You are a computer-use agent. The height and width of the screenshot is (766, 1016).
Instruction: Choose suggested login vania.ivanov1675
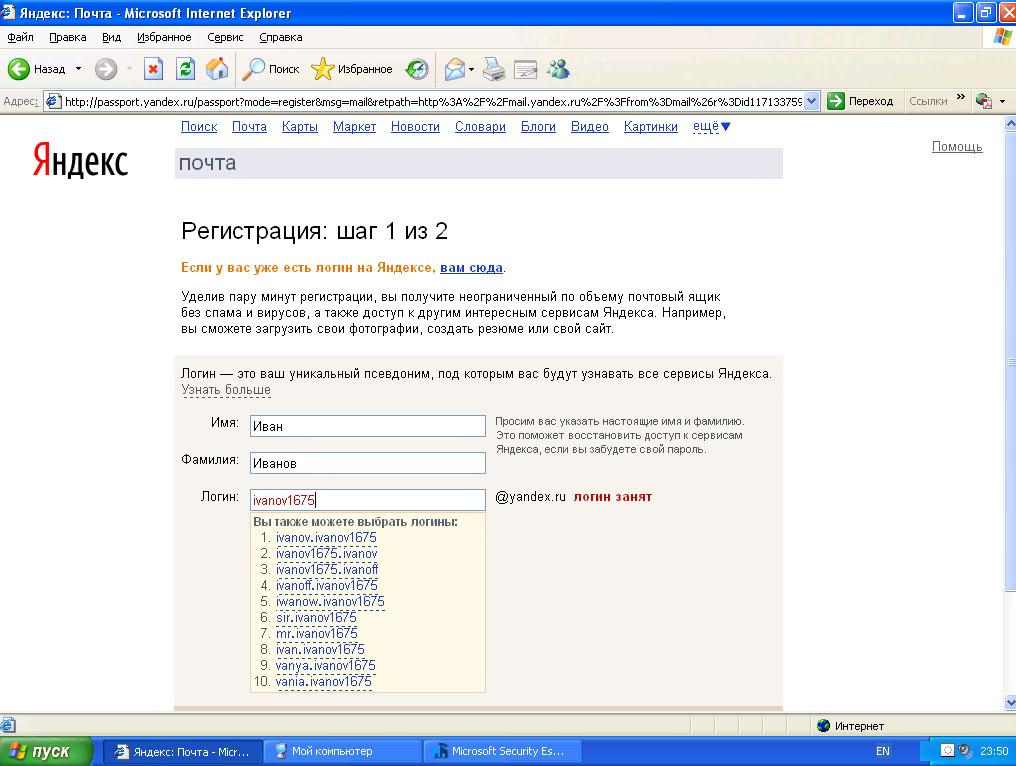[324, 681]
